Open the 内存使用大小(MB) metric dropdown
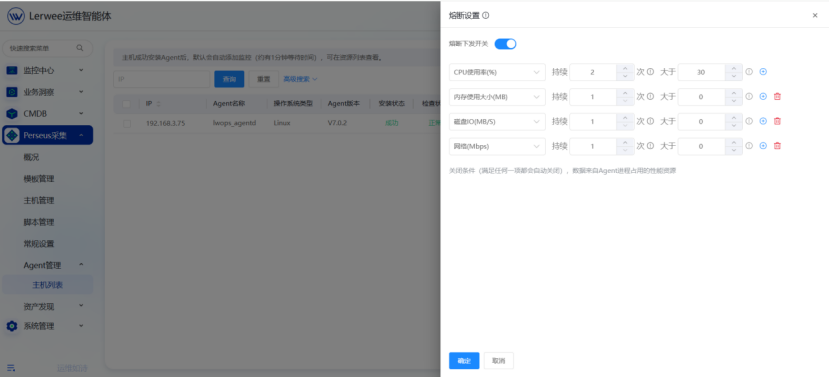 point(498,97)
